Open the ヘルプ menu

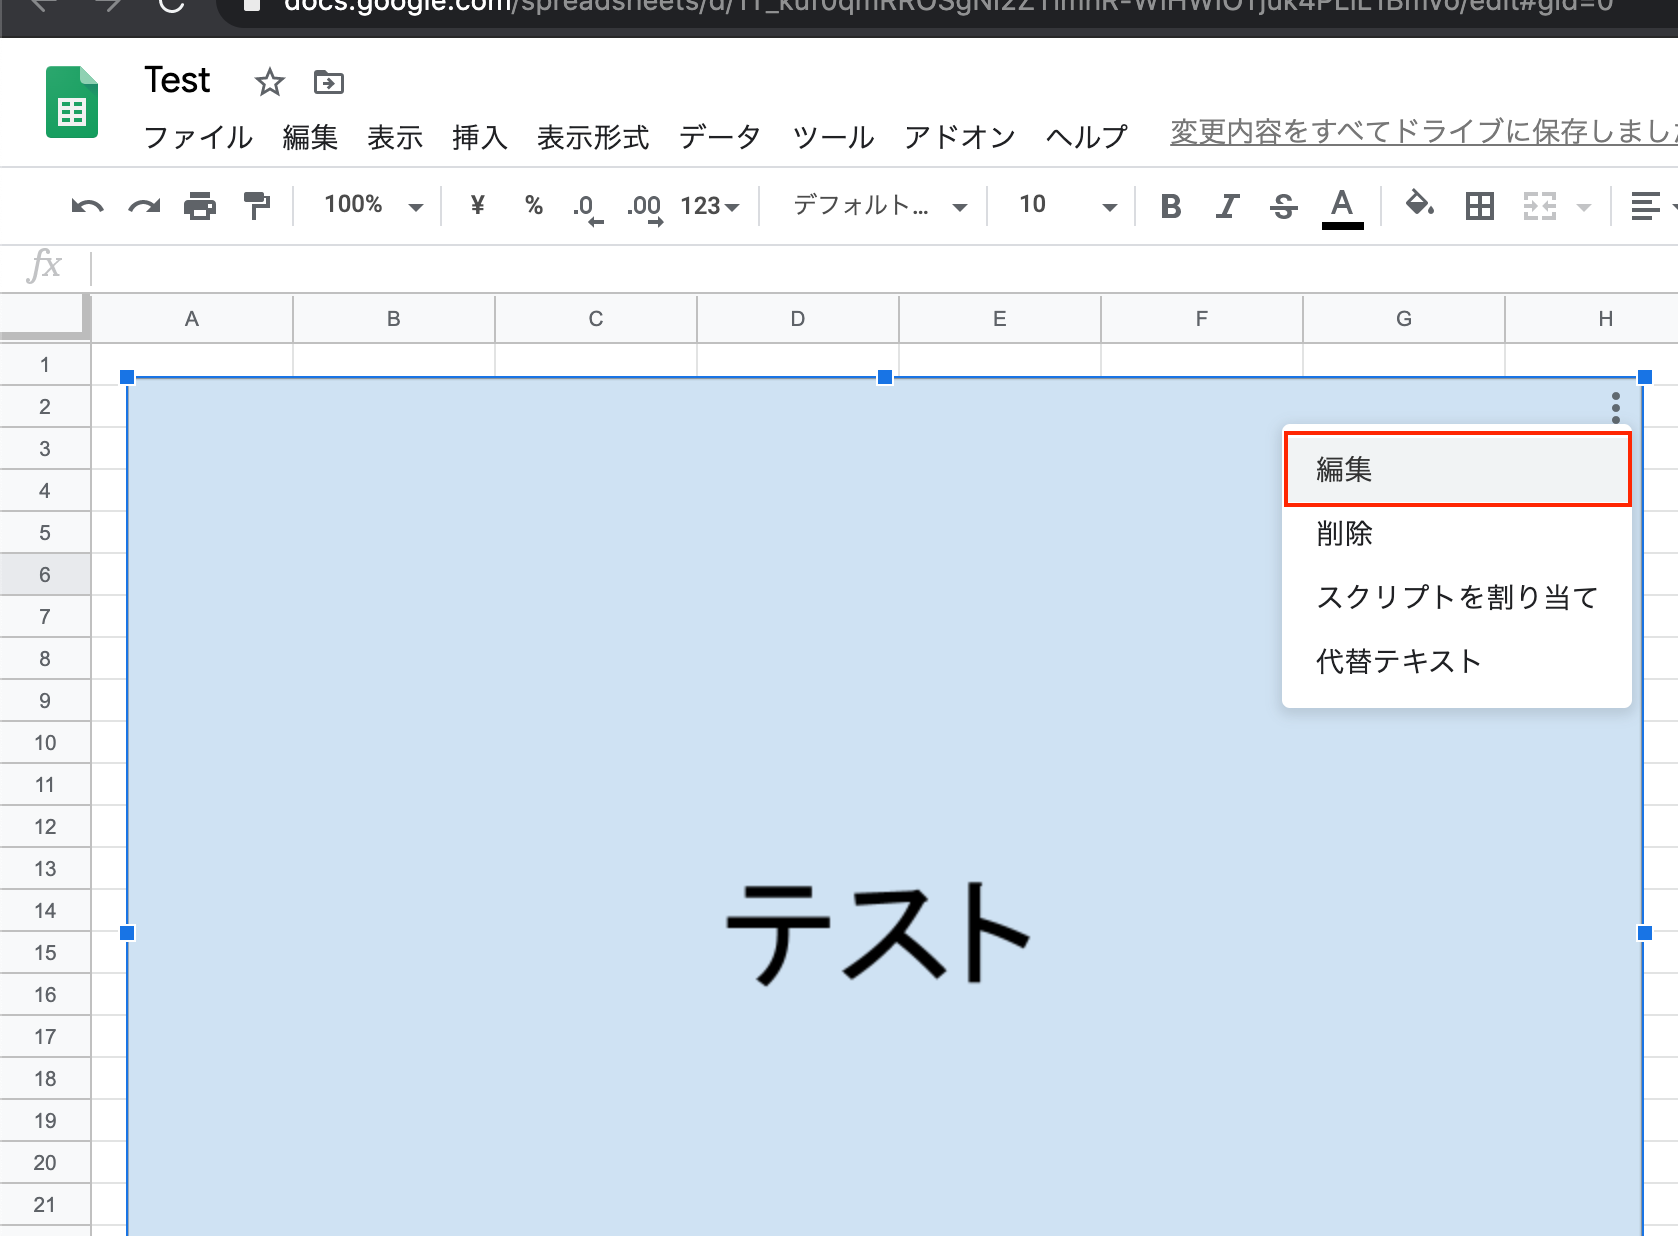[x=1087, y=137]
